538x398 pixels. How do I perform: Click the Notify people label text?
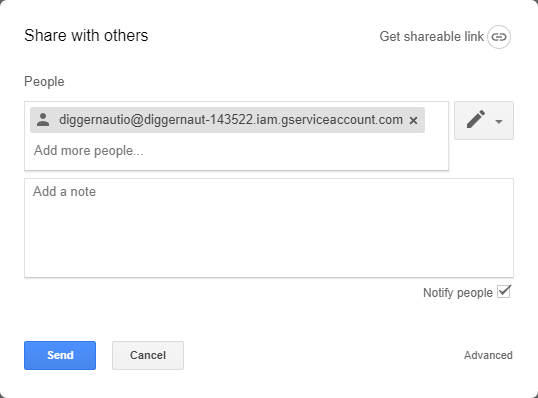coord(457,293)
